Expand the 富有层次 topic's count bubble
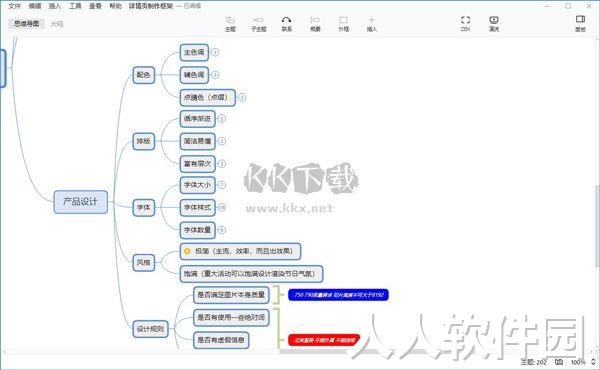 (x=222, y=164)
